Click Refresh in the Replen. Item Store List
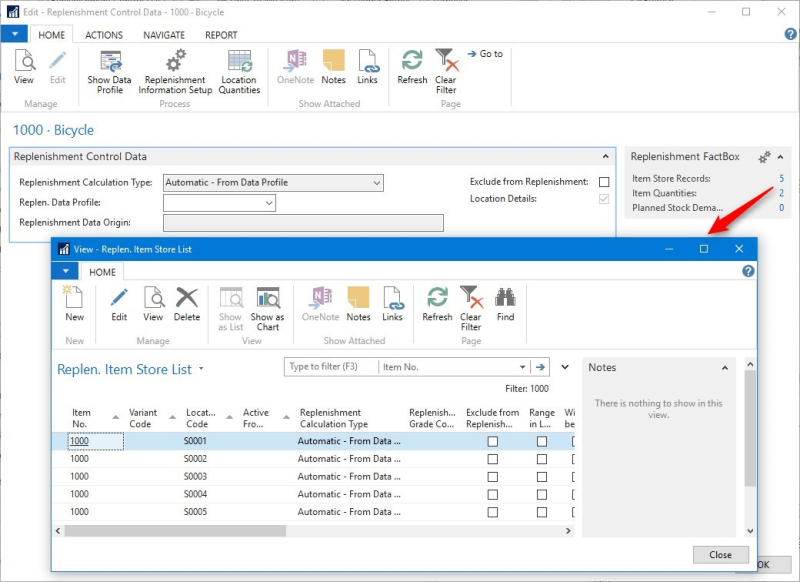The image size is (800, 582). pos(437,302)
